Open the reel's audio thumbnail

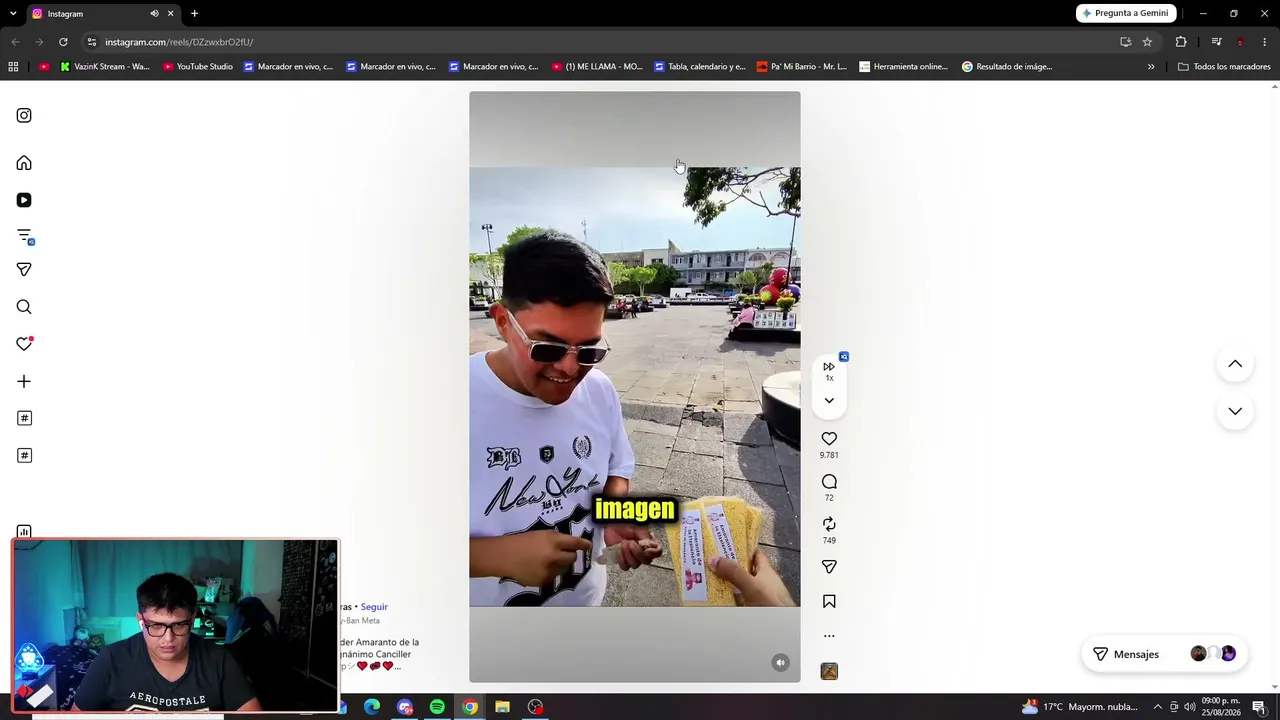pos(829,671)
